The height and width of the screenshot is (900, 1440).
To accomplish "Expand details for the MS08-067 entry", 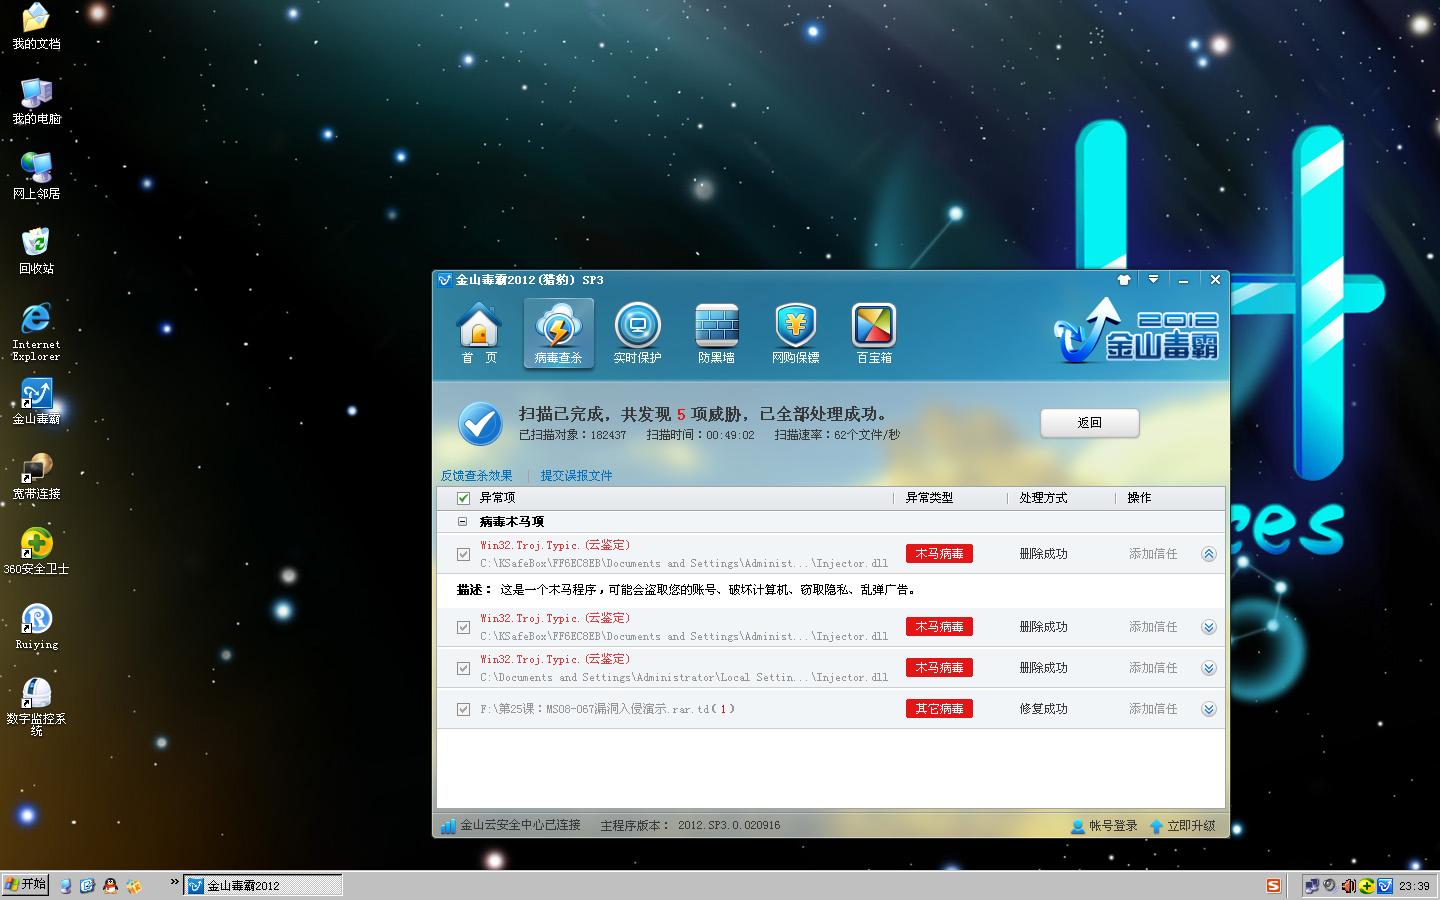I will pos(1209,708).
